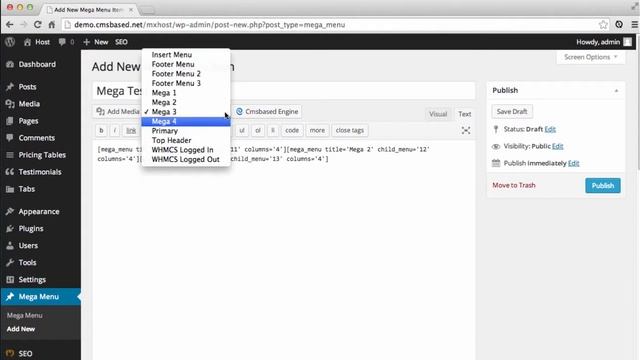The width and height of the screenshot is (640, 360).
Task: Click the blue Publish button
Action: 602,186
